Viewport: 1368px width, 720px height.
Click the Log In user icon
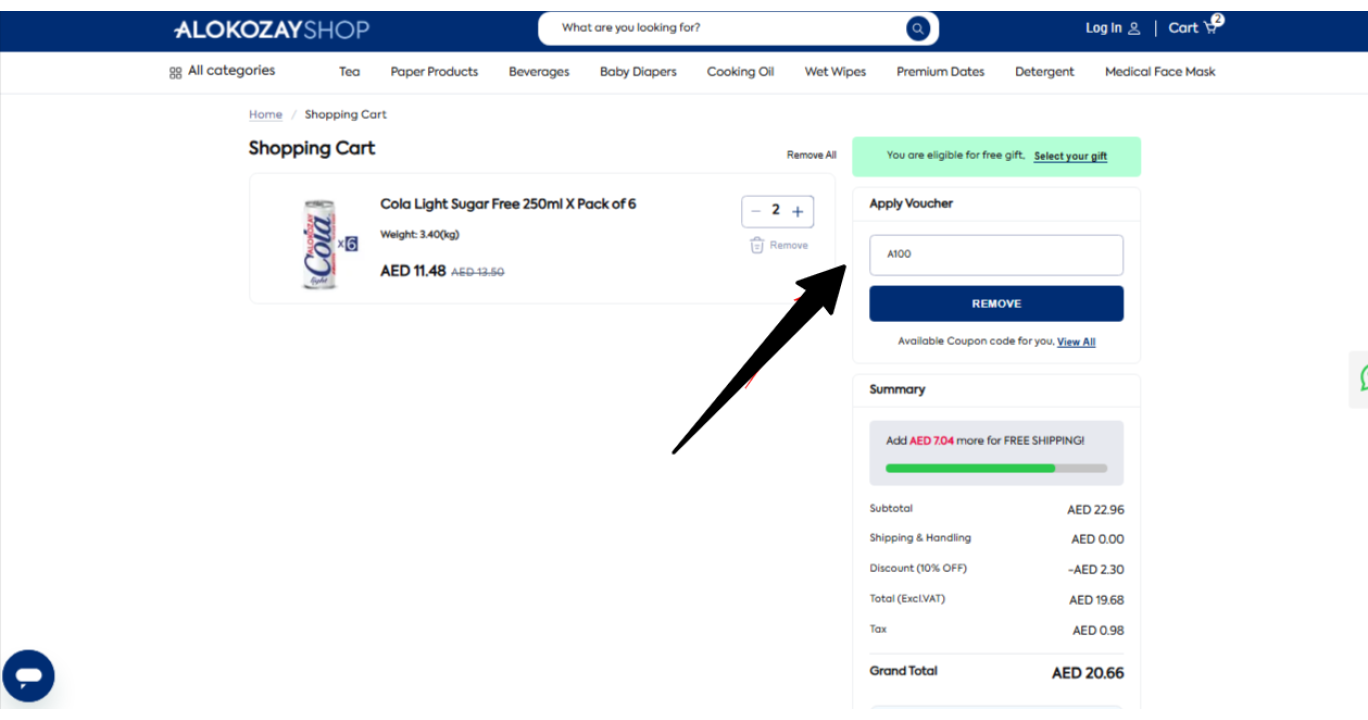(x=1134, y=29)
